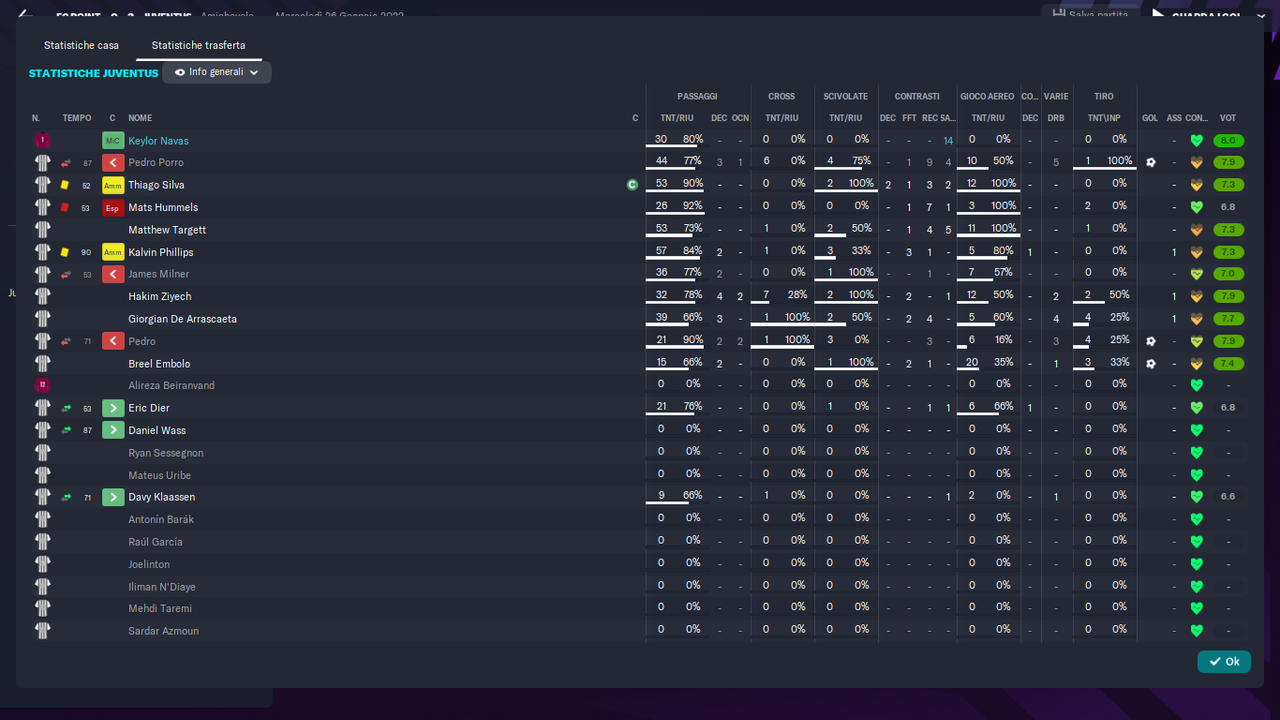The image size is (1280, 720).
Task: Click the TIRO column header
Action: tap(1104, 96)
